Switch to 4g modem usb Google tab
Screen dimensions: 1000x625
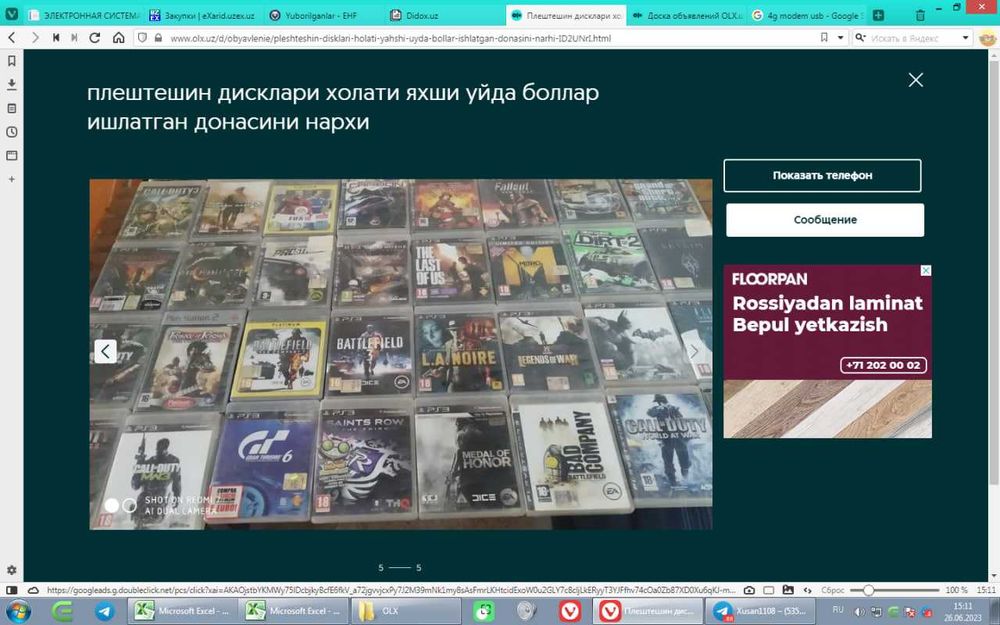tap(808, 15)
